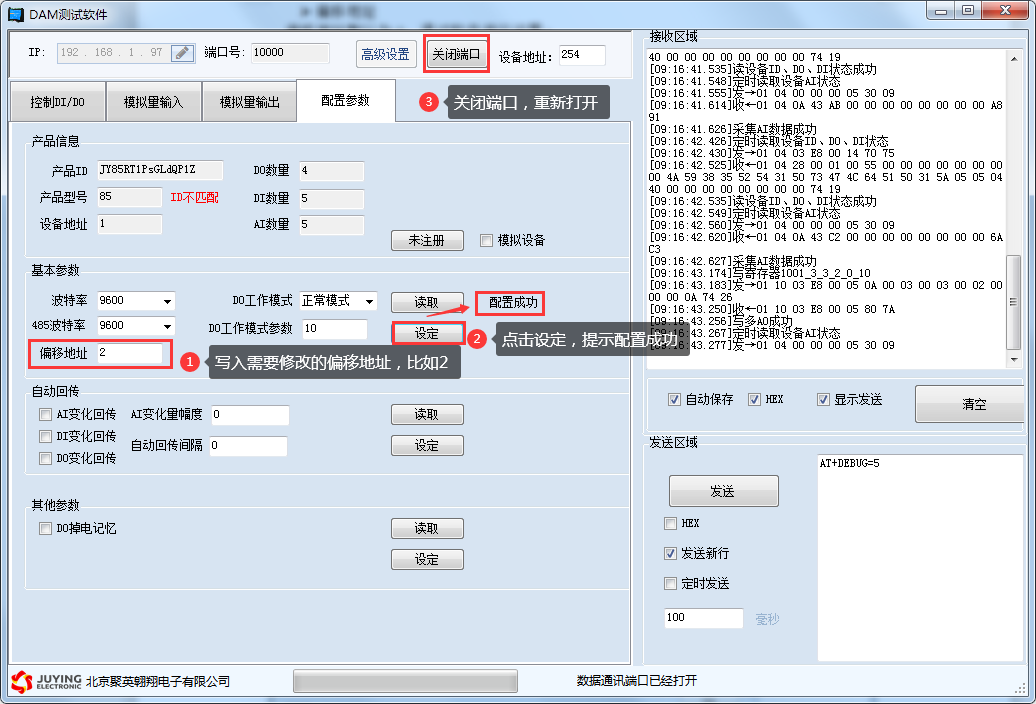Uncheck the 自动保存 option
This screenshot has height=704, width=1036.
pyautogui.click(x=674, y=399)
